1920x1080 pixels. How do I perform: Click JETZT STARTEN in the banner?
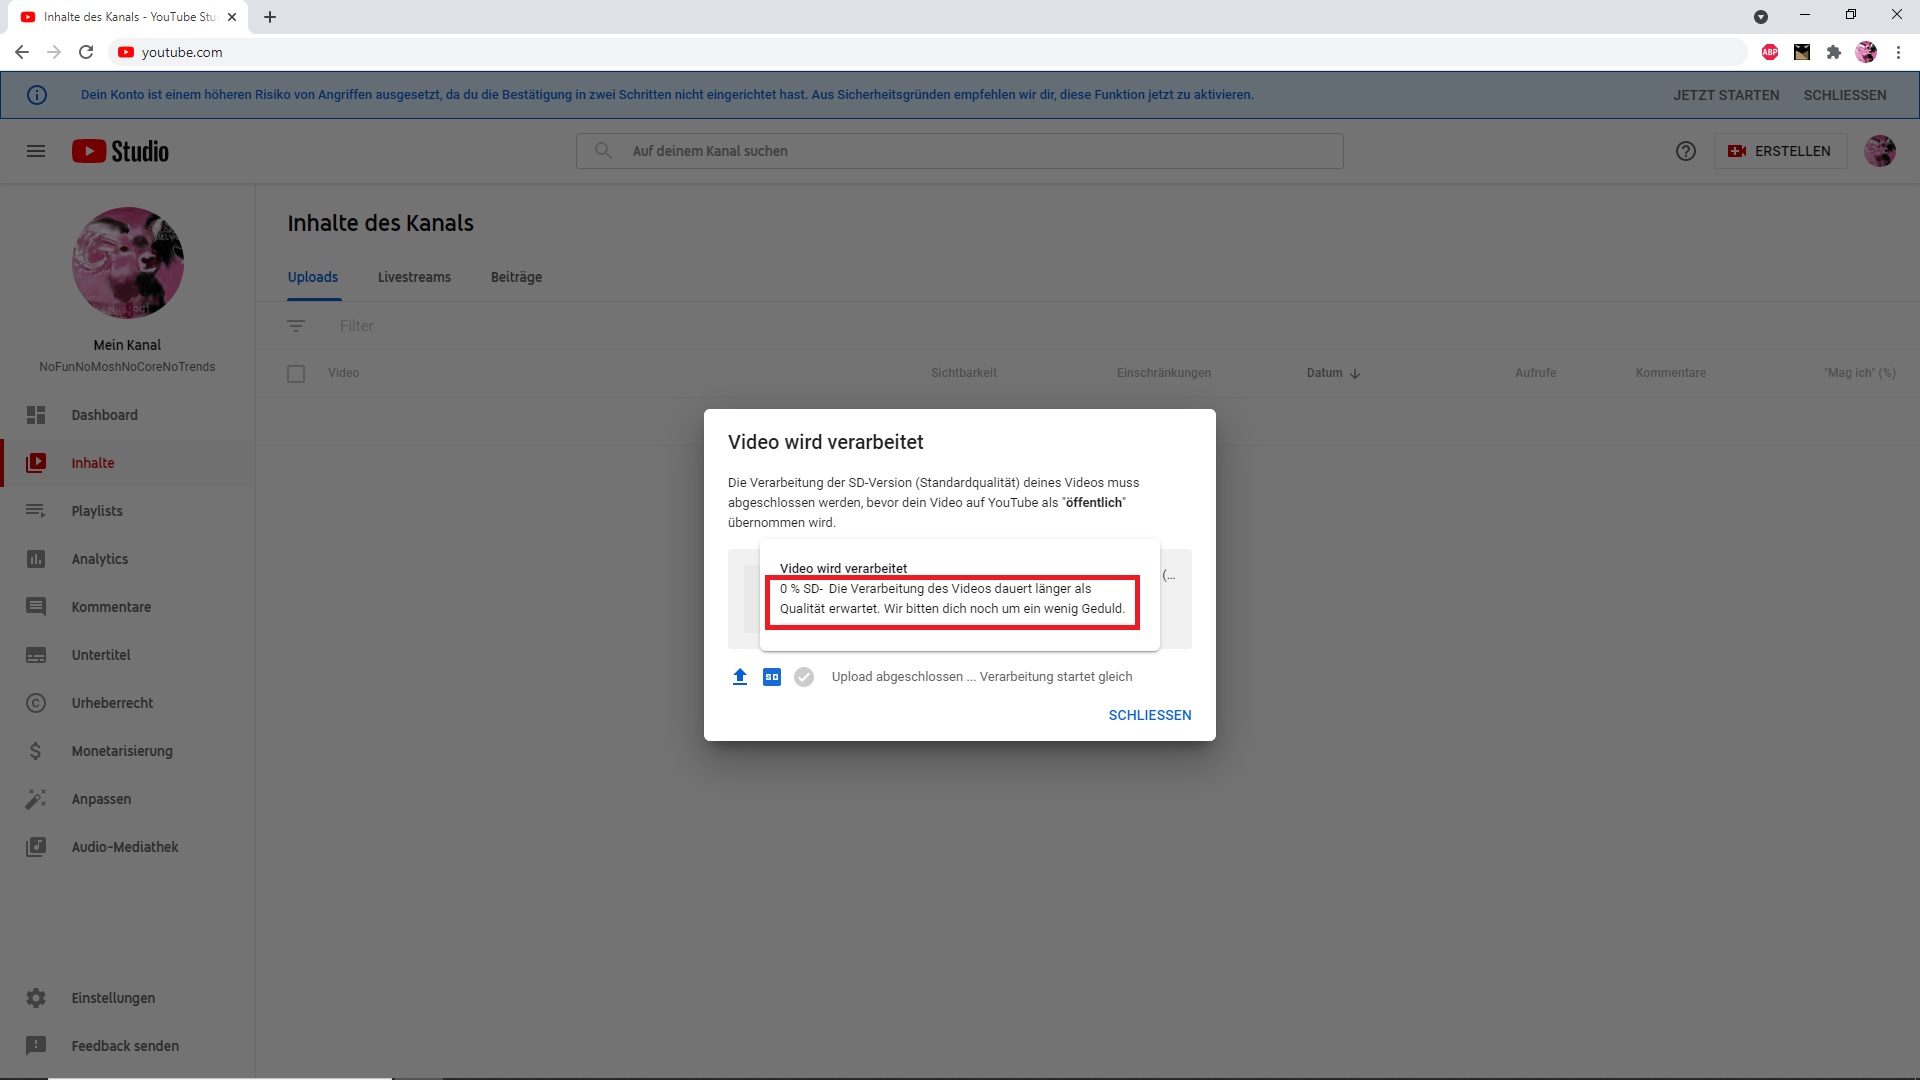(x=1727, y=95)
